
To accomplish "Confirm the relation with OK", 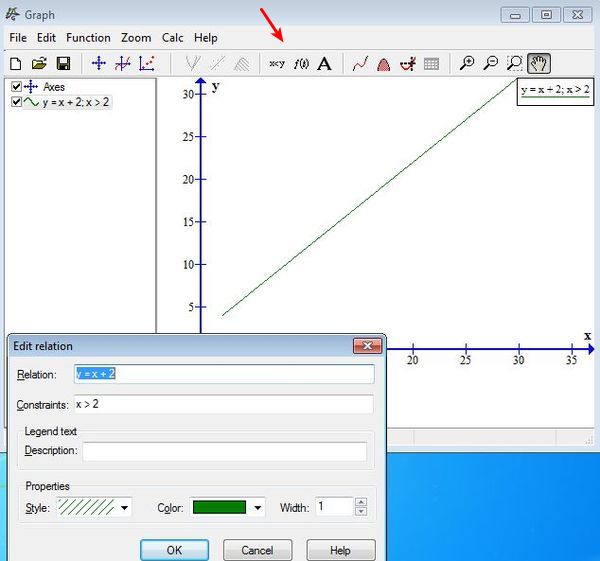I will click(x=174, y=550).
